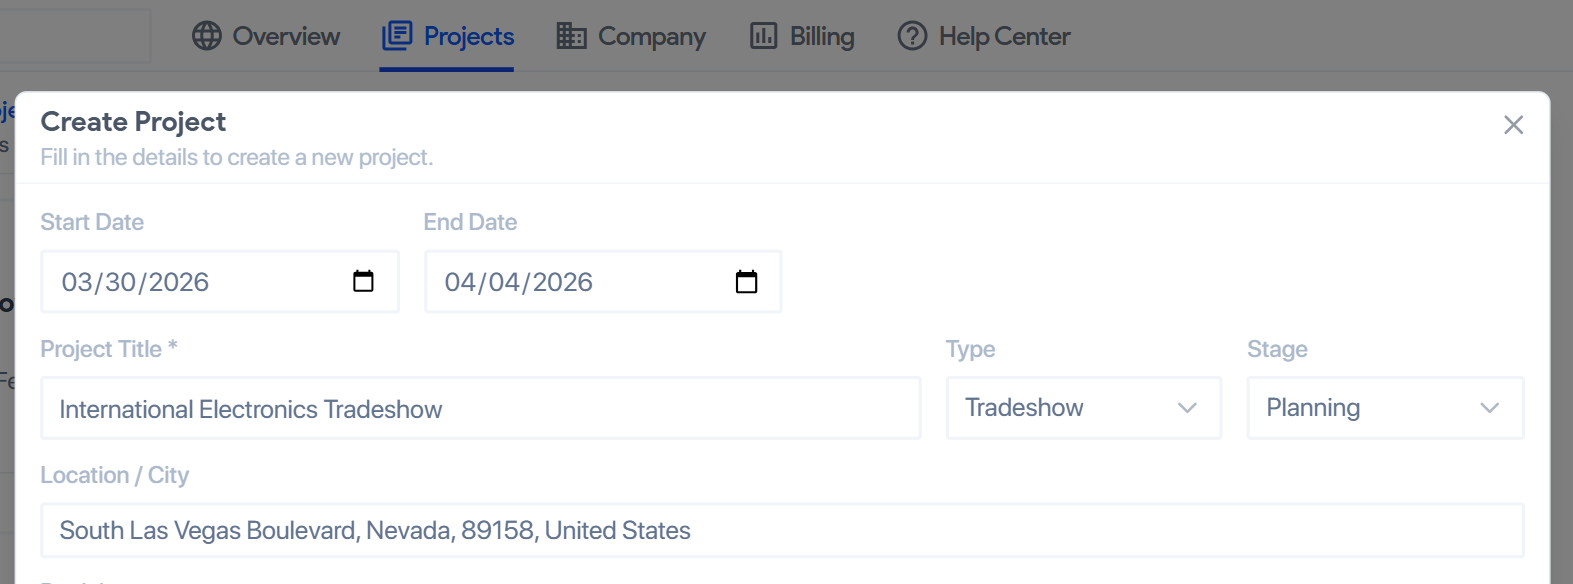Close the Create Project dialog

click(1513, 124)
